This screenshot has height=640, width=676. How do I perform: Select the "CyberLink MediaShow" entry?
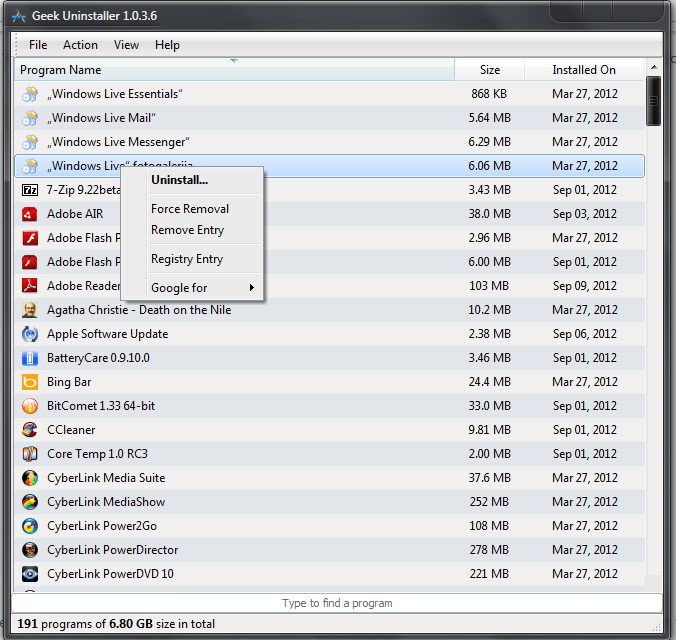[329, 502]
